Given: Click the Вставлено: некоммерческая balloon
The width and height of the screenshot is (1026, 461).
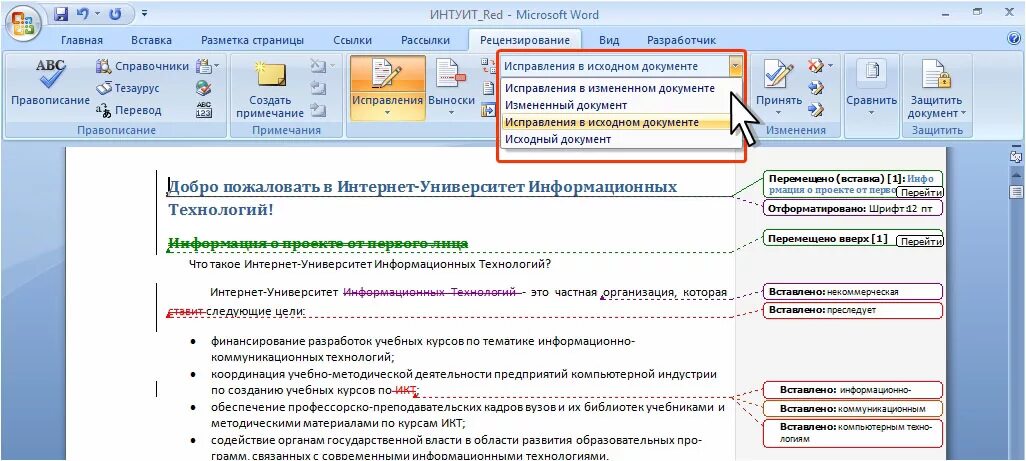Looking at the screenshot, I should coord(853,292).
